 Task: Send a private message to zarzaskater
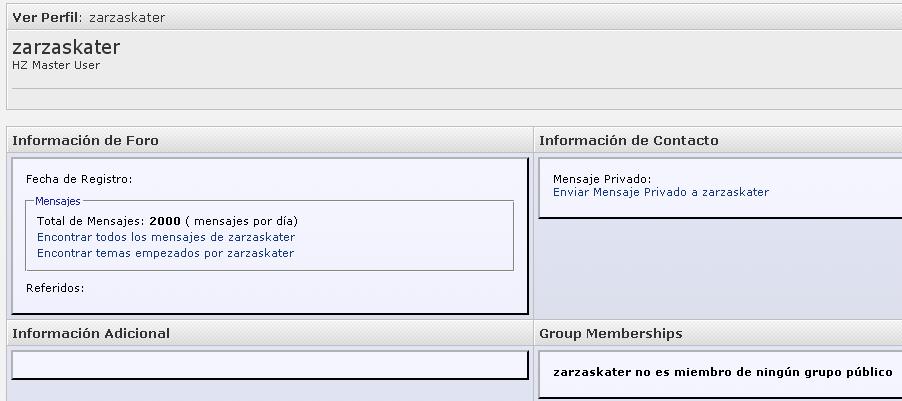660,192
